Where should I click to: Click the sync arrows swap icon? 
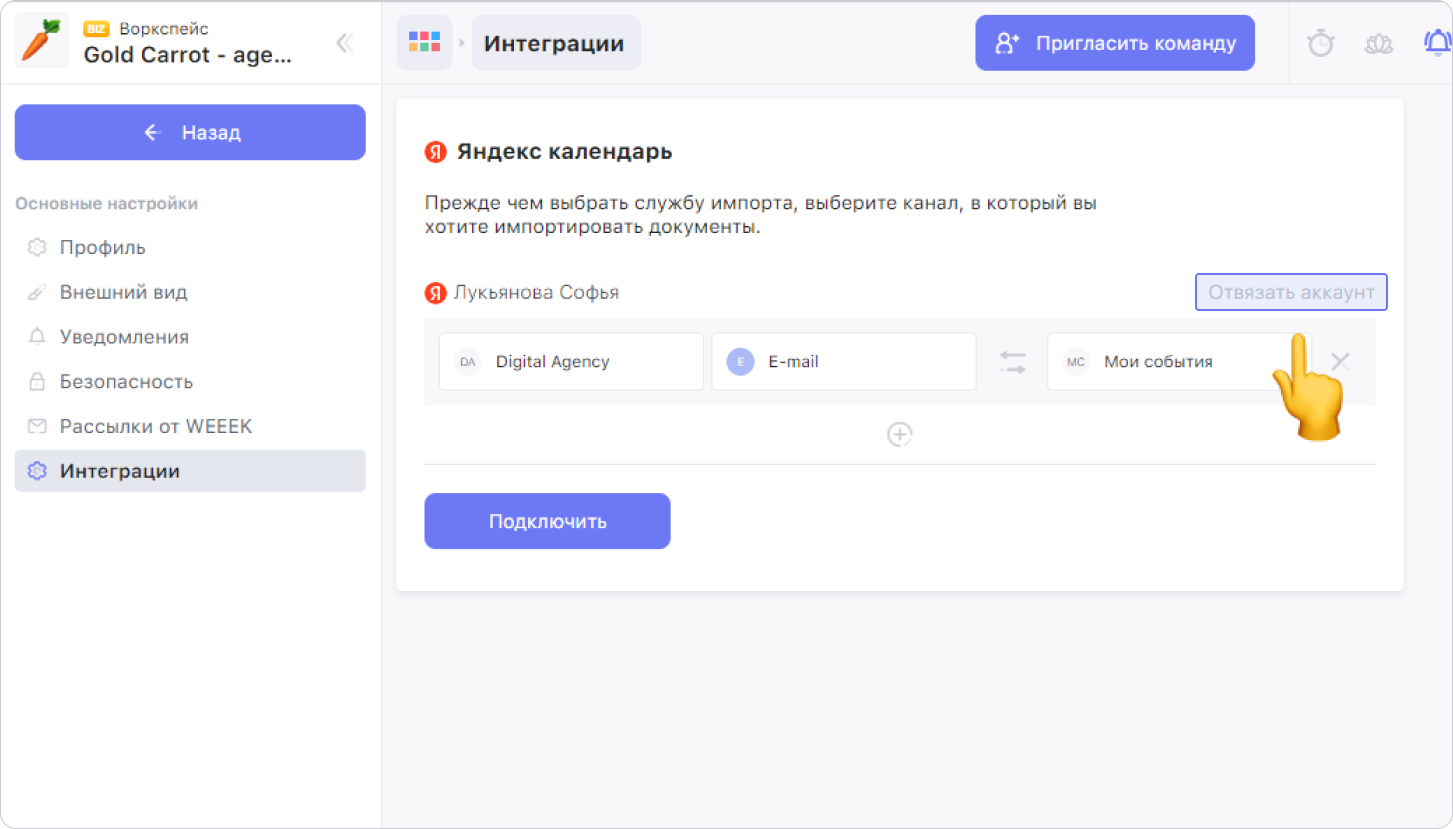1012,362
